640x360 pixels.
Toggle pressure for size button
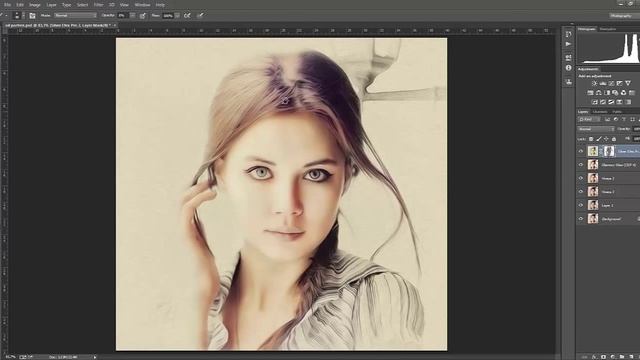tap(200, 16)
